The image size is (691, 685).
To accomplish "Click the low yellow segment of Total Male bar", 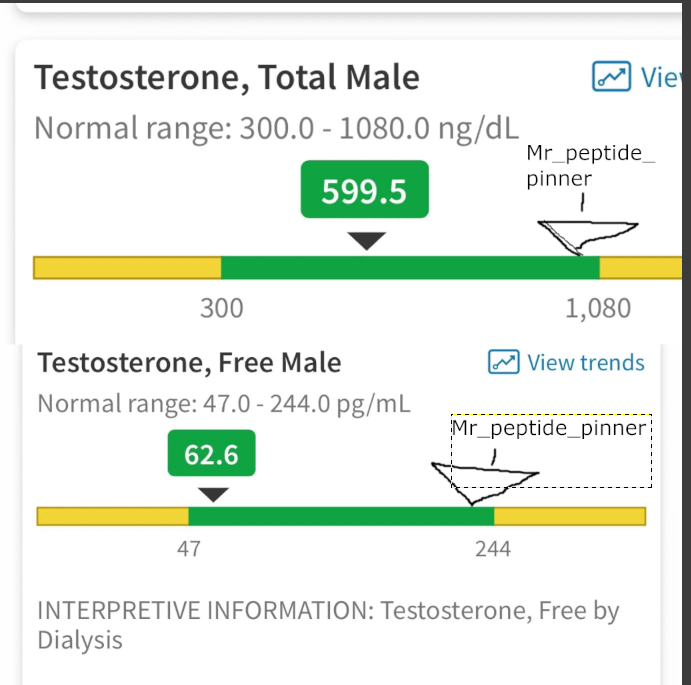I will tap(127, 268).
